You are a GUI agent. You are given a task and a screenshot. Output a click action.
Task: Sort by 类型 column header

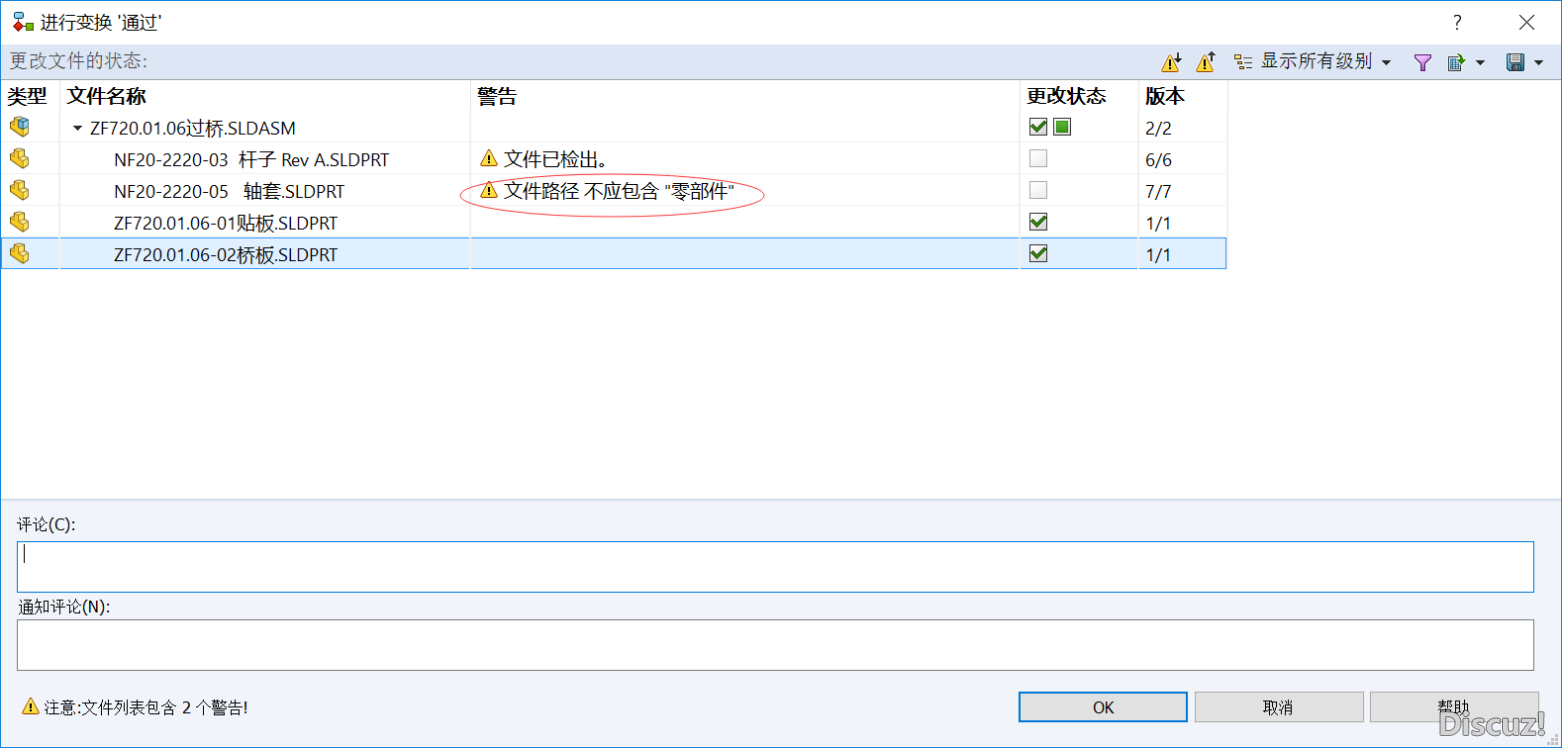(29, 96)
